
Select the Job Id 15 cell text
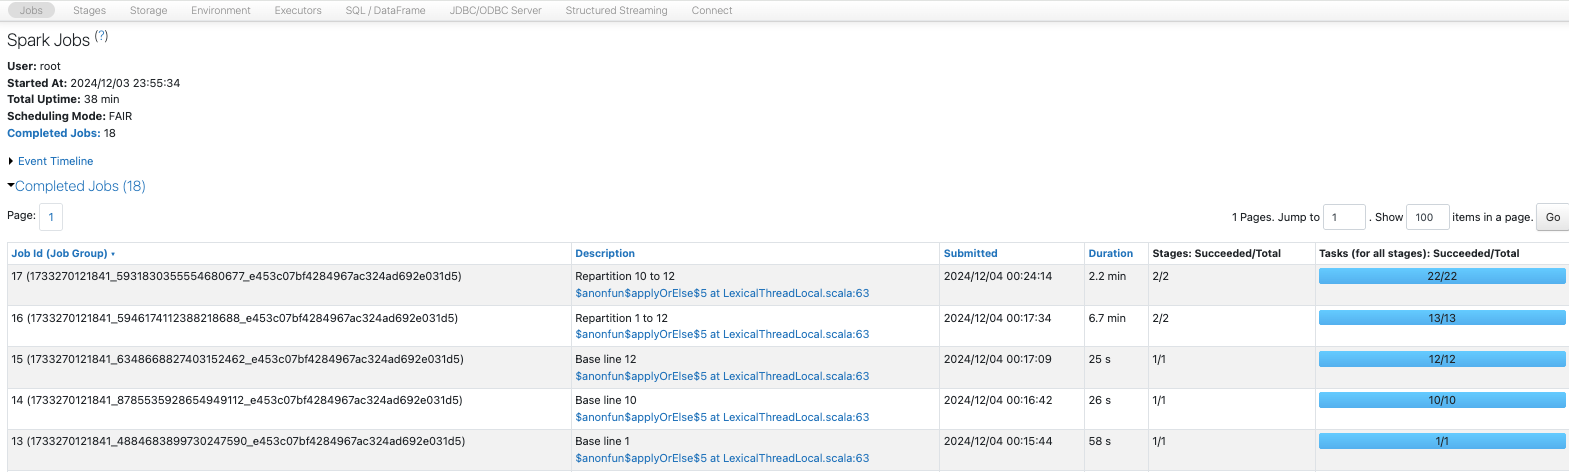click(237, 359)
